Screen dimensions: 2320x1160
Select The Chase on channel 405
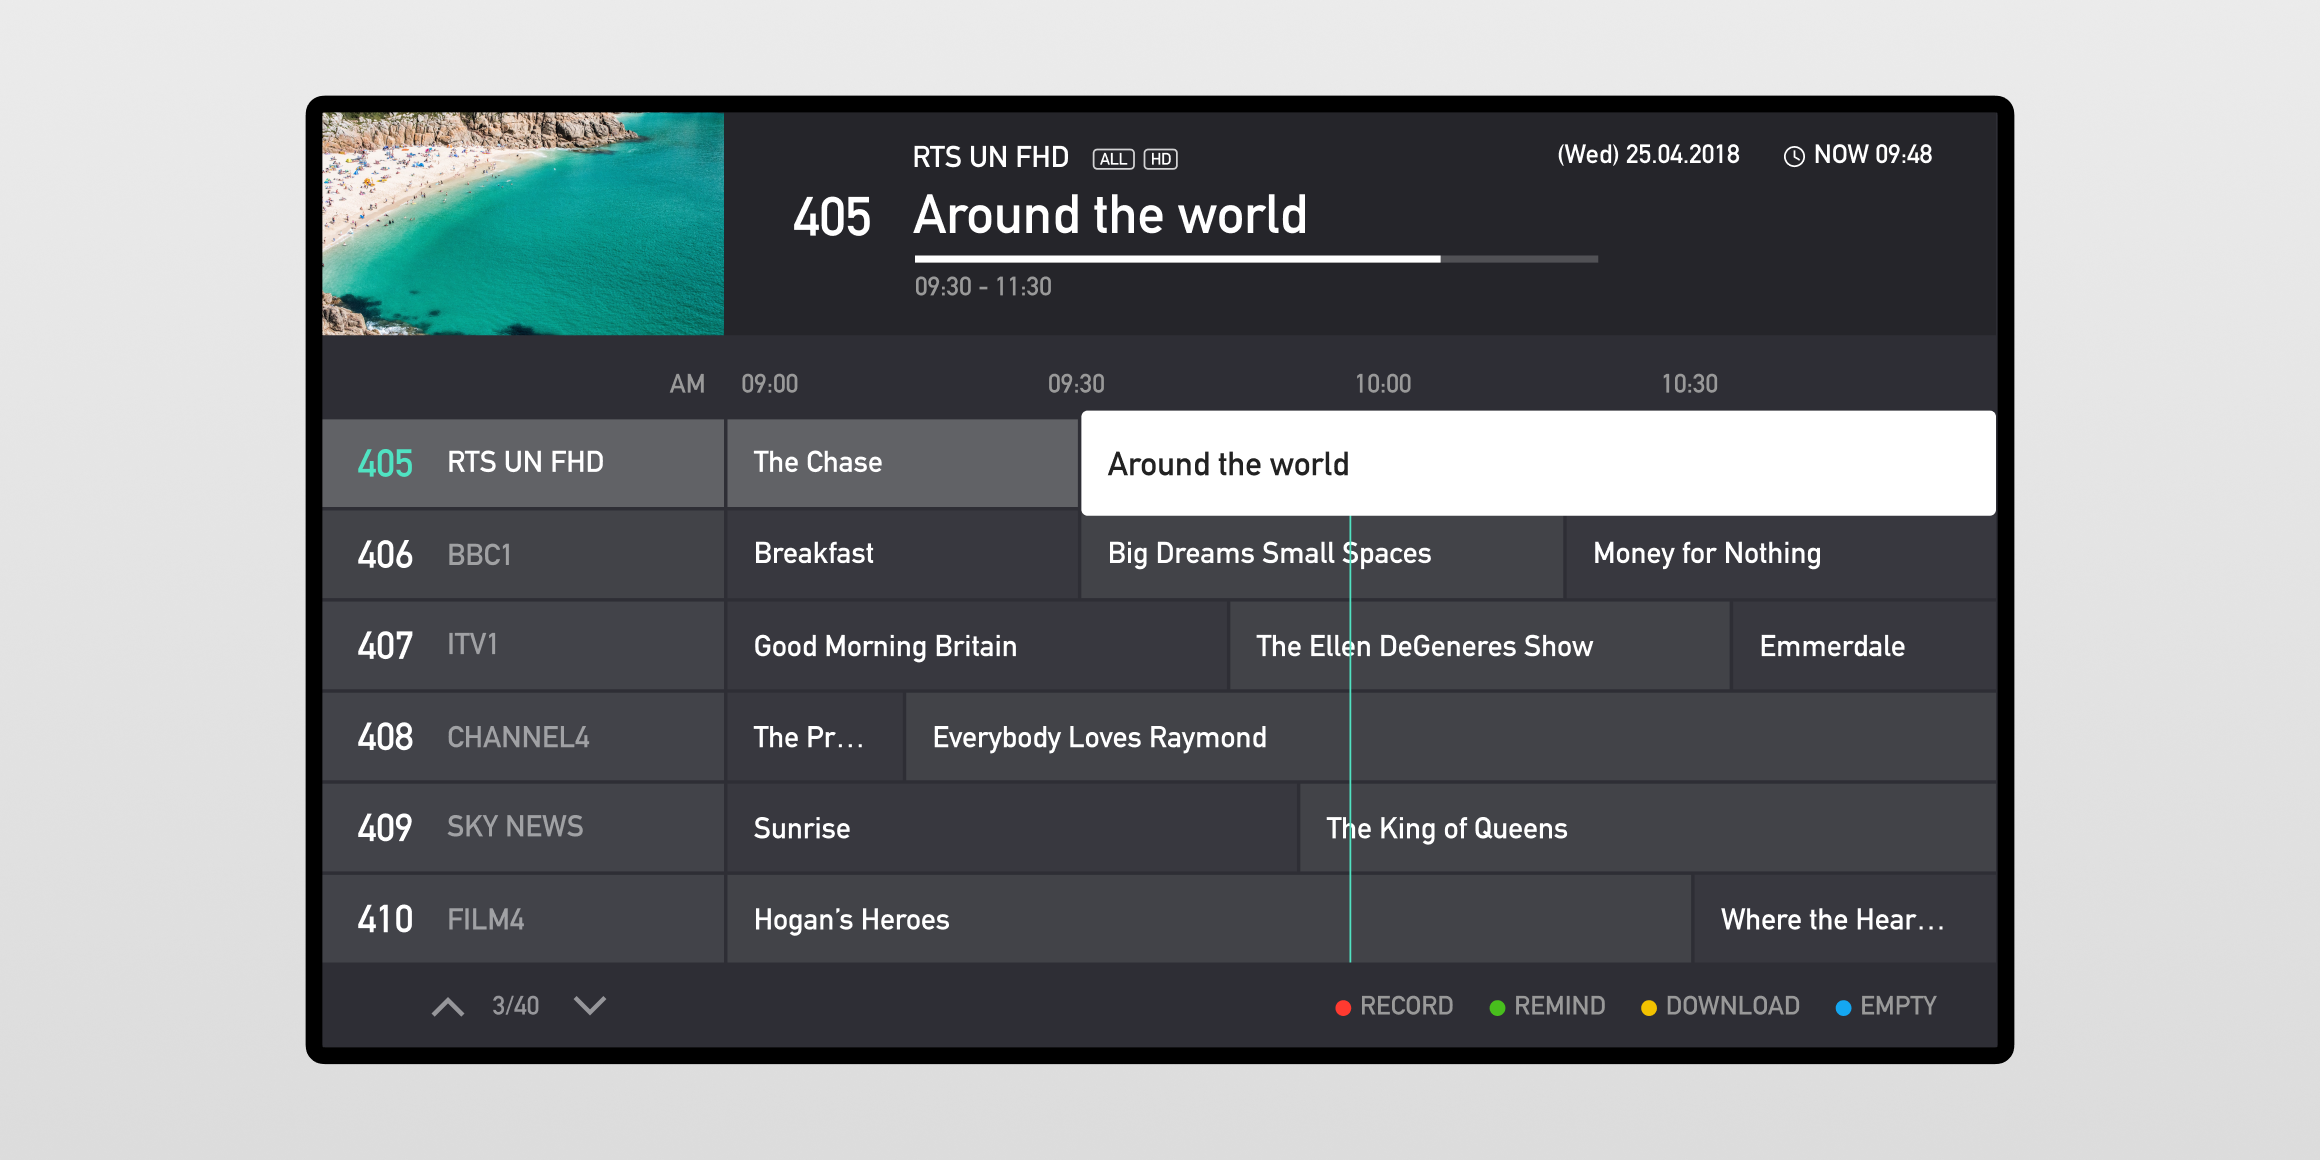click(900, 462)
